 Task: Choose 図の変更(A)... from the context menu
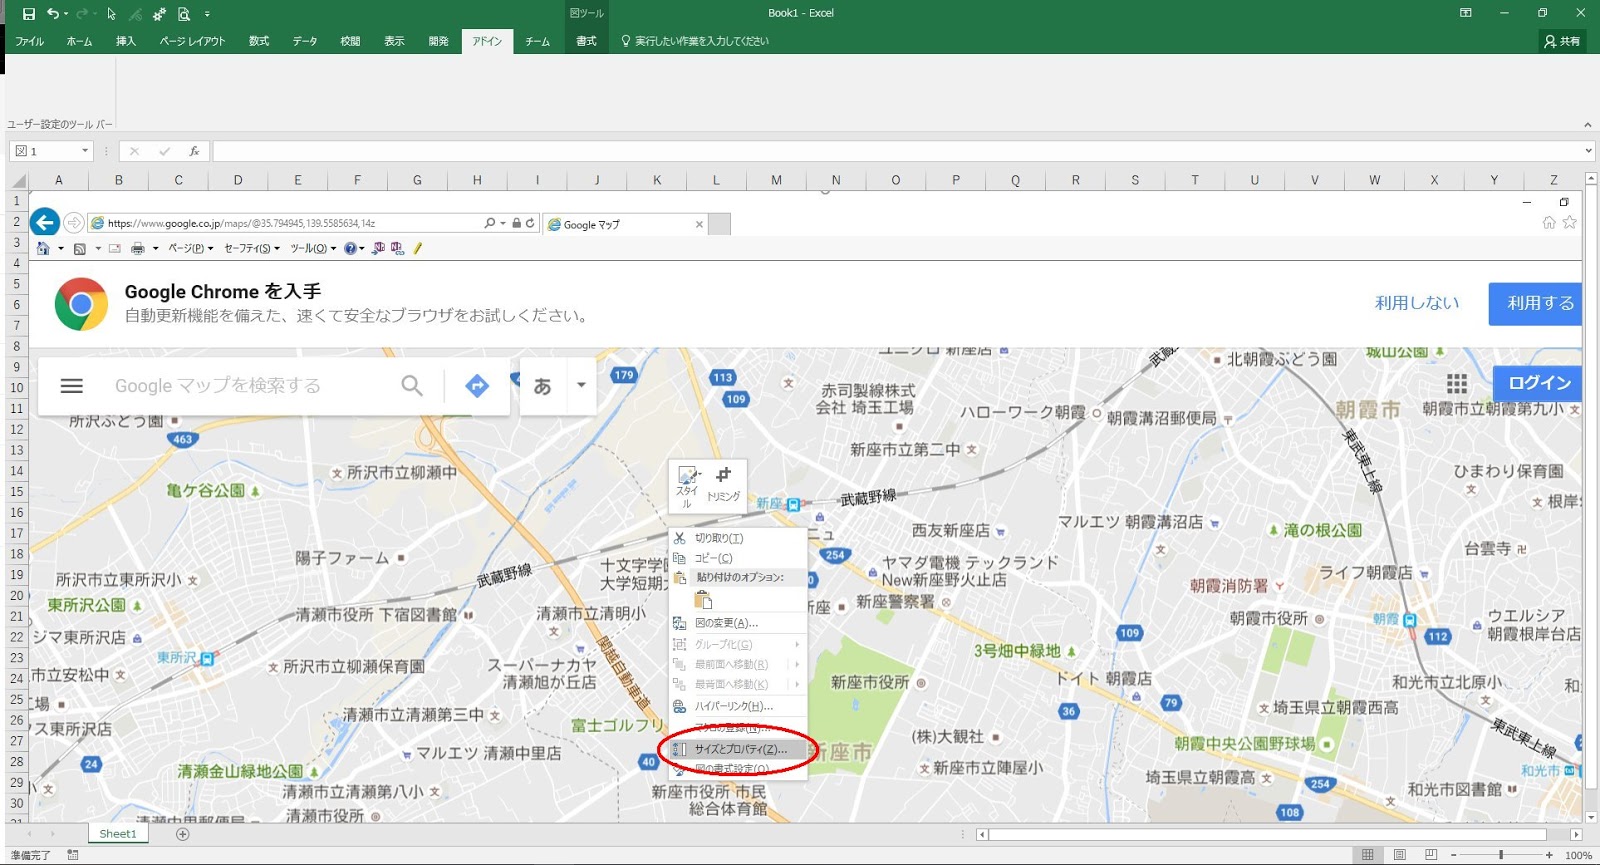pos(738,623)
